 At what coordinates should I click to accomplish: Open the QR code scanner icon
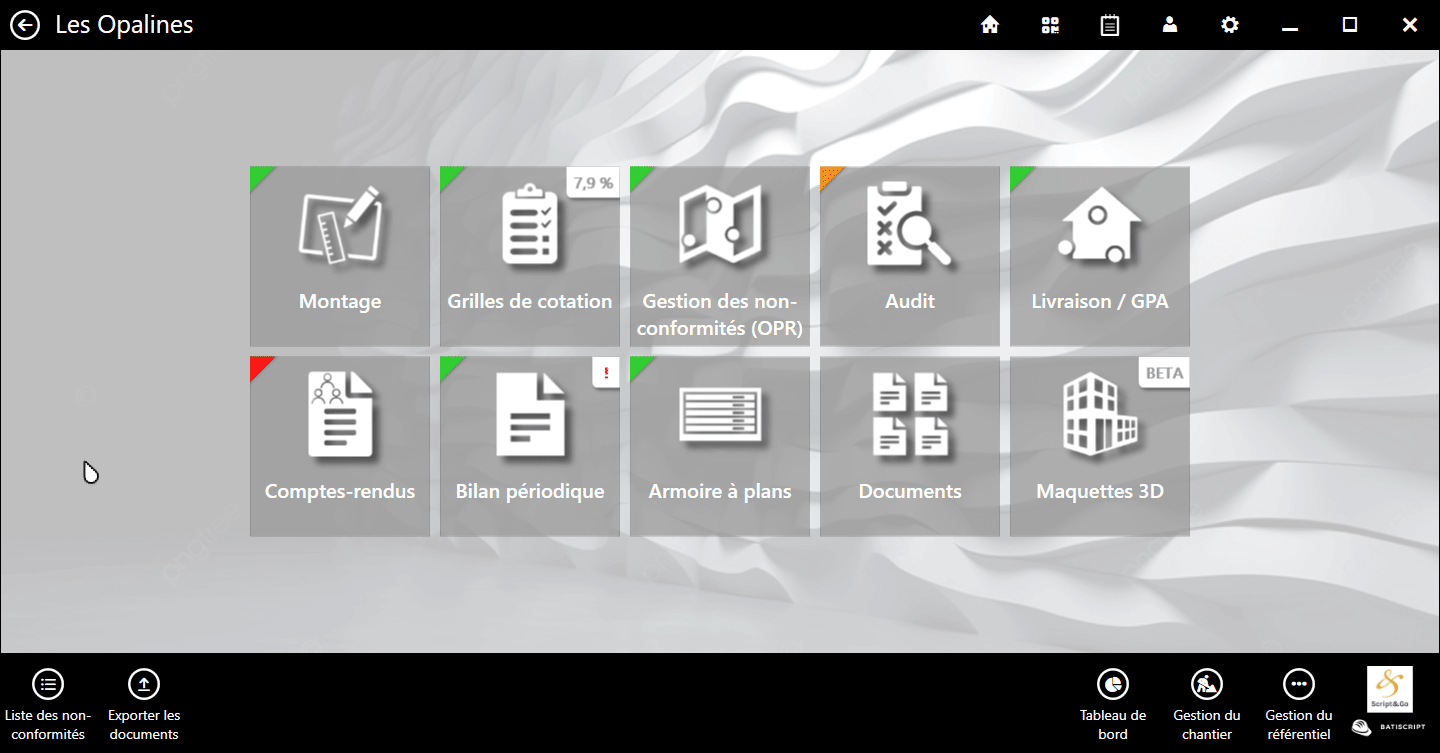[x=1050, y=25]
